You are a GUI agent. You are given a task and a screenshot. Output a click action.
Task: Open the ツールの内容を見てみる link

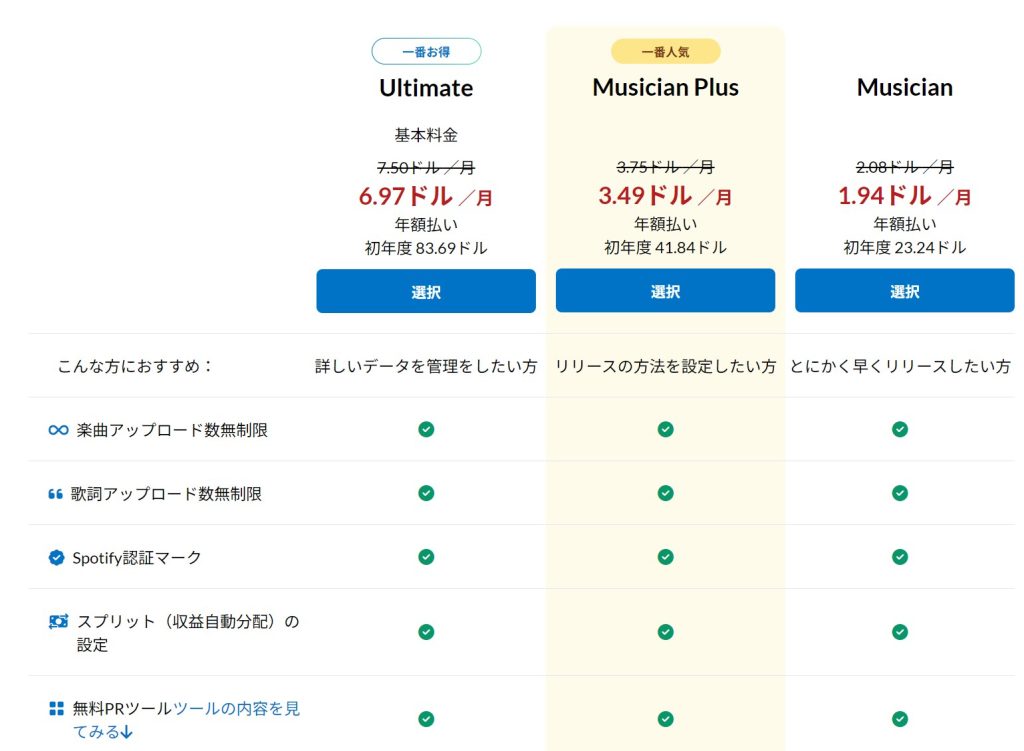236,709
